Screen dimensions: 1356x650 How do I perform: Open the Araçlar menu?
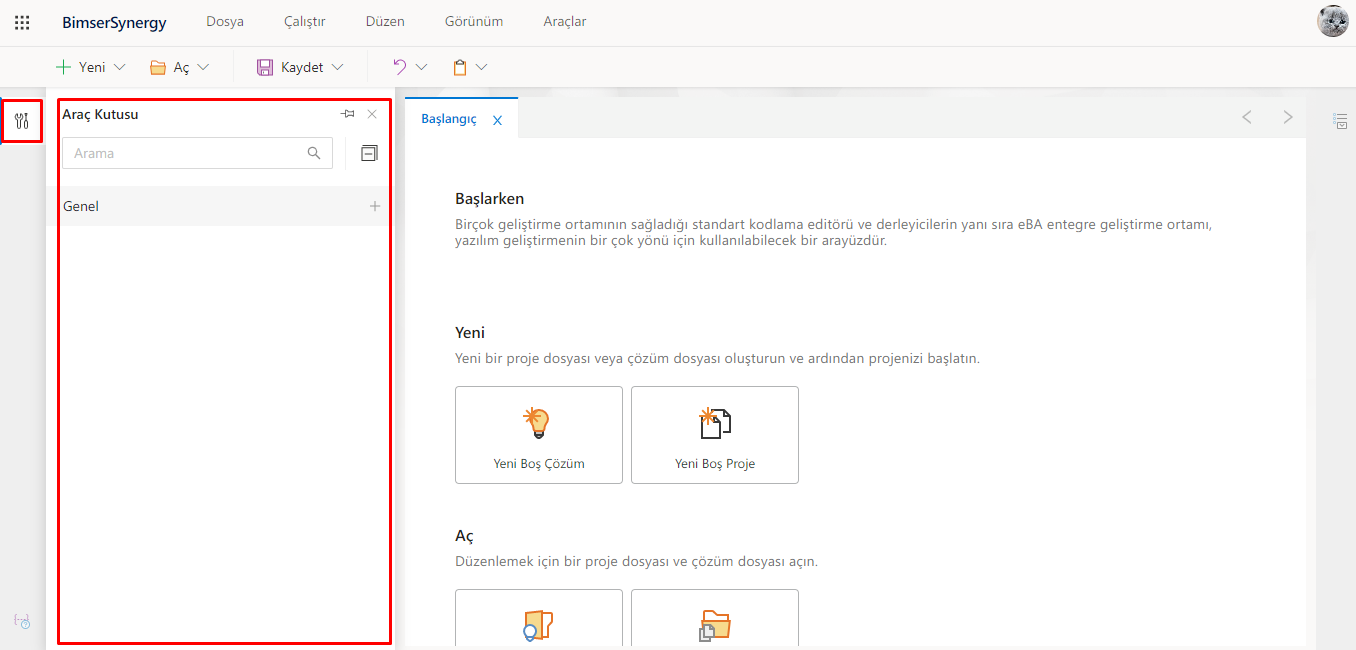564,22
